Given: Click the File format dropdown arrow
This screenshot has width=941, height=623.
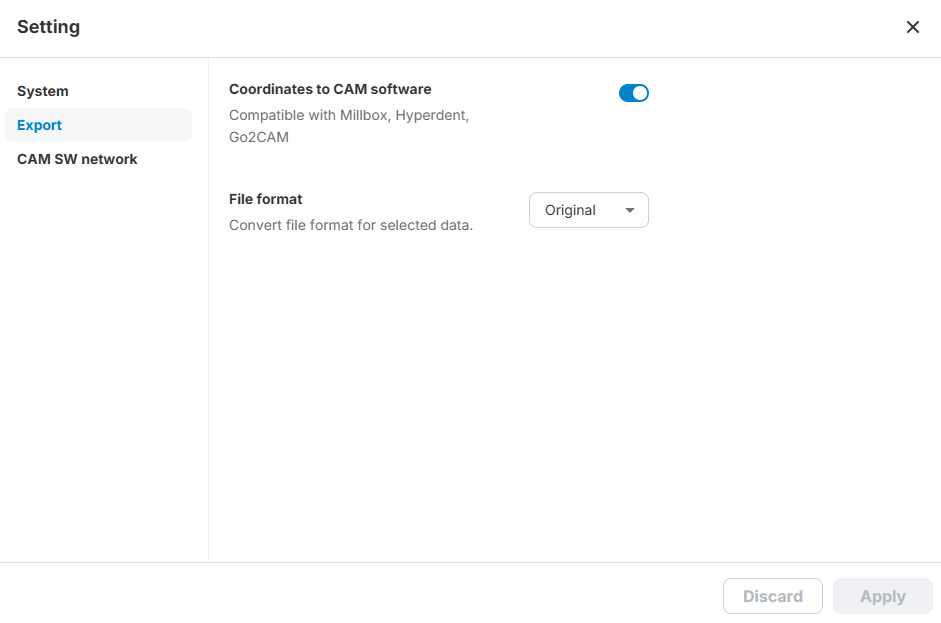Looking at the screenshot, I should pyautogui.click(x=630, y=210).
